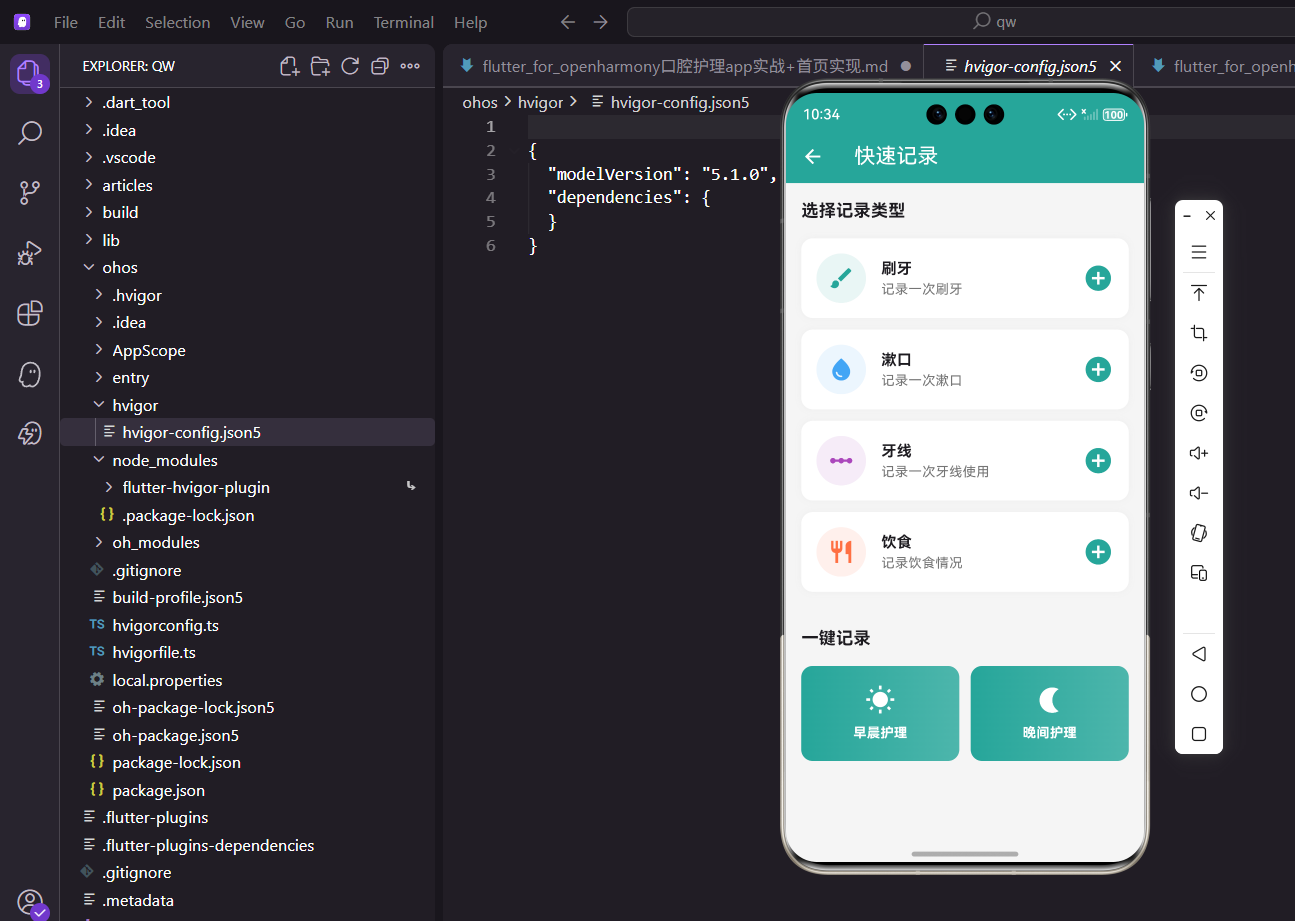Click the emulator square recent apps button
The height and width of the screenshot is (921, 1295).
(1199, 734)
